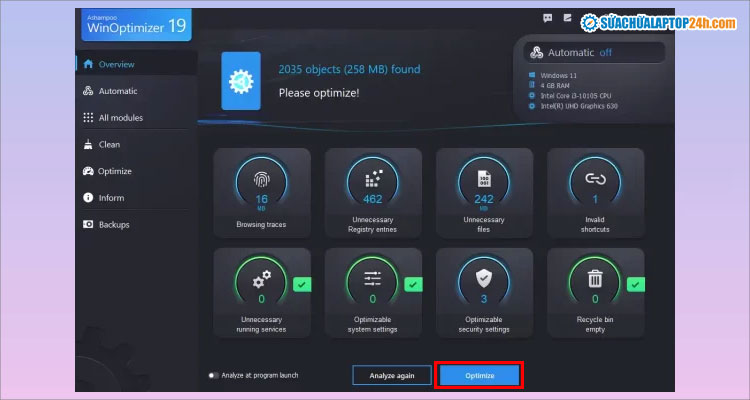Click the Inform info icon
Screen dimensions: 750x400
pyautogui.click(x=88, y=198)
